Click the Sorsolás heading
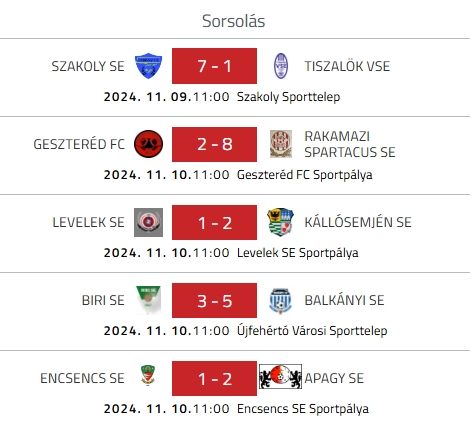The image size is (475, 425). pos(234,21)
